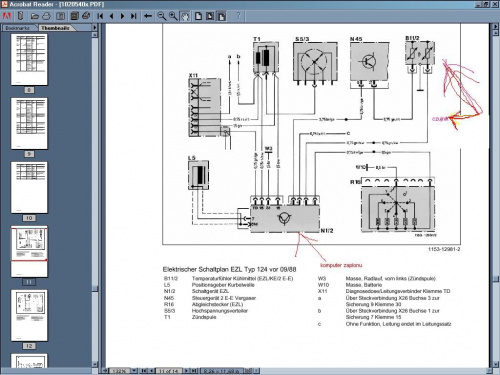Click the status bar next page button

186,370
